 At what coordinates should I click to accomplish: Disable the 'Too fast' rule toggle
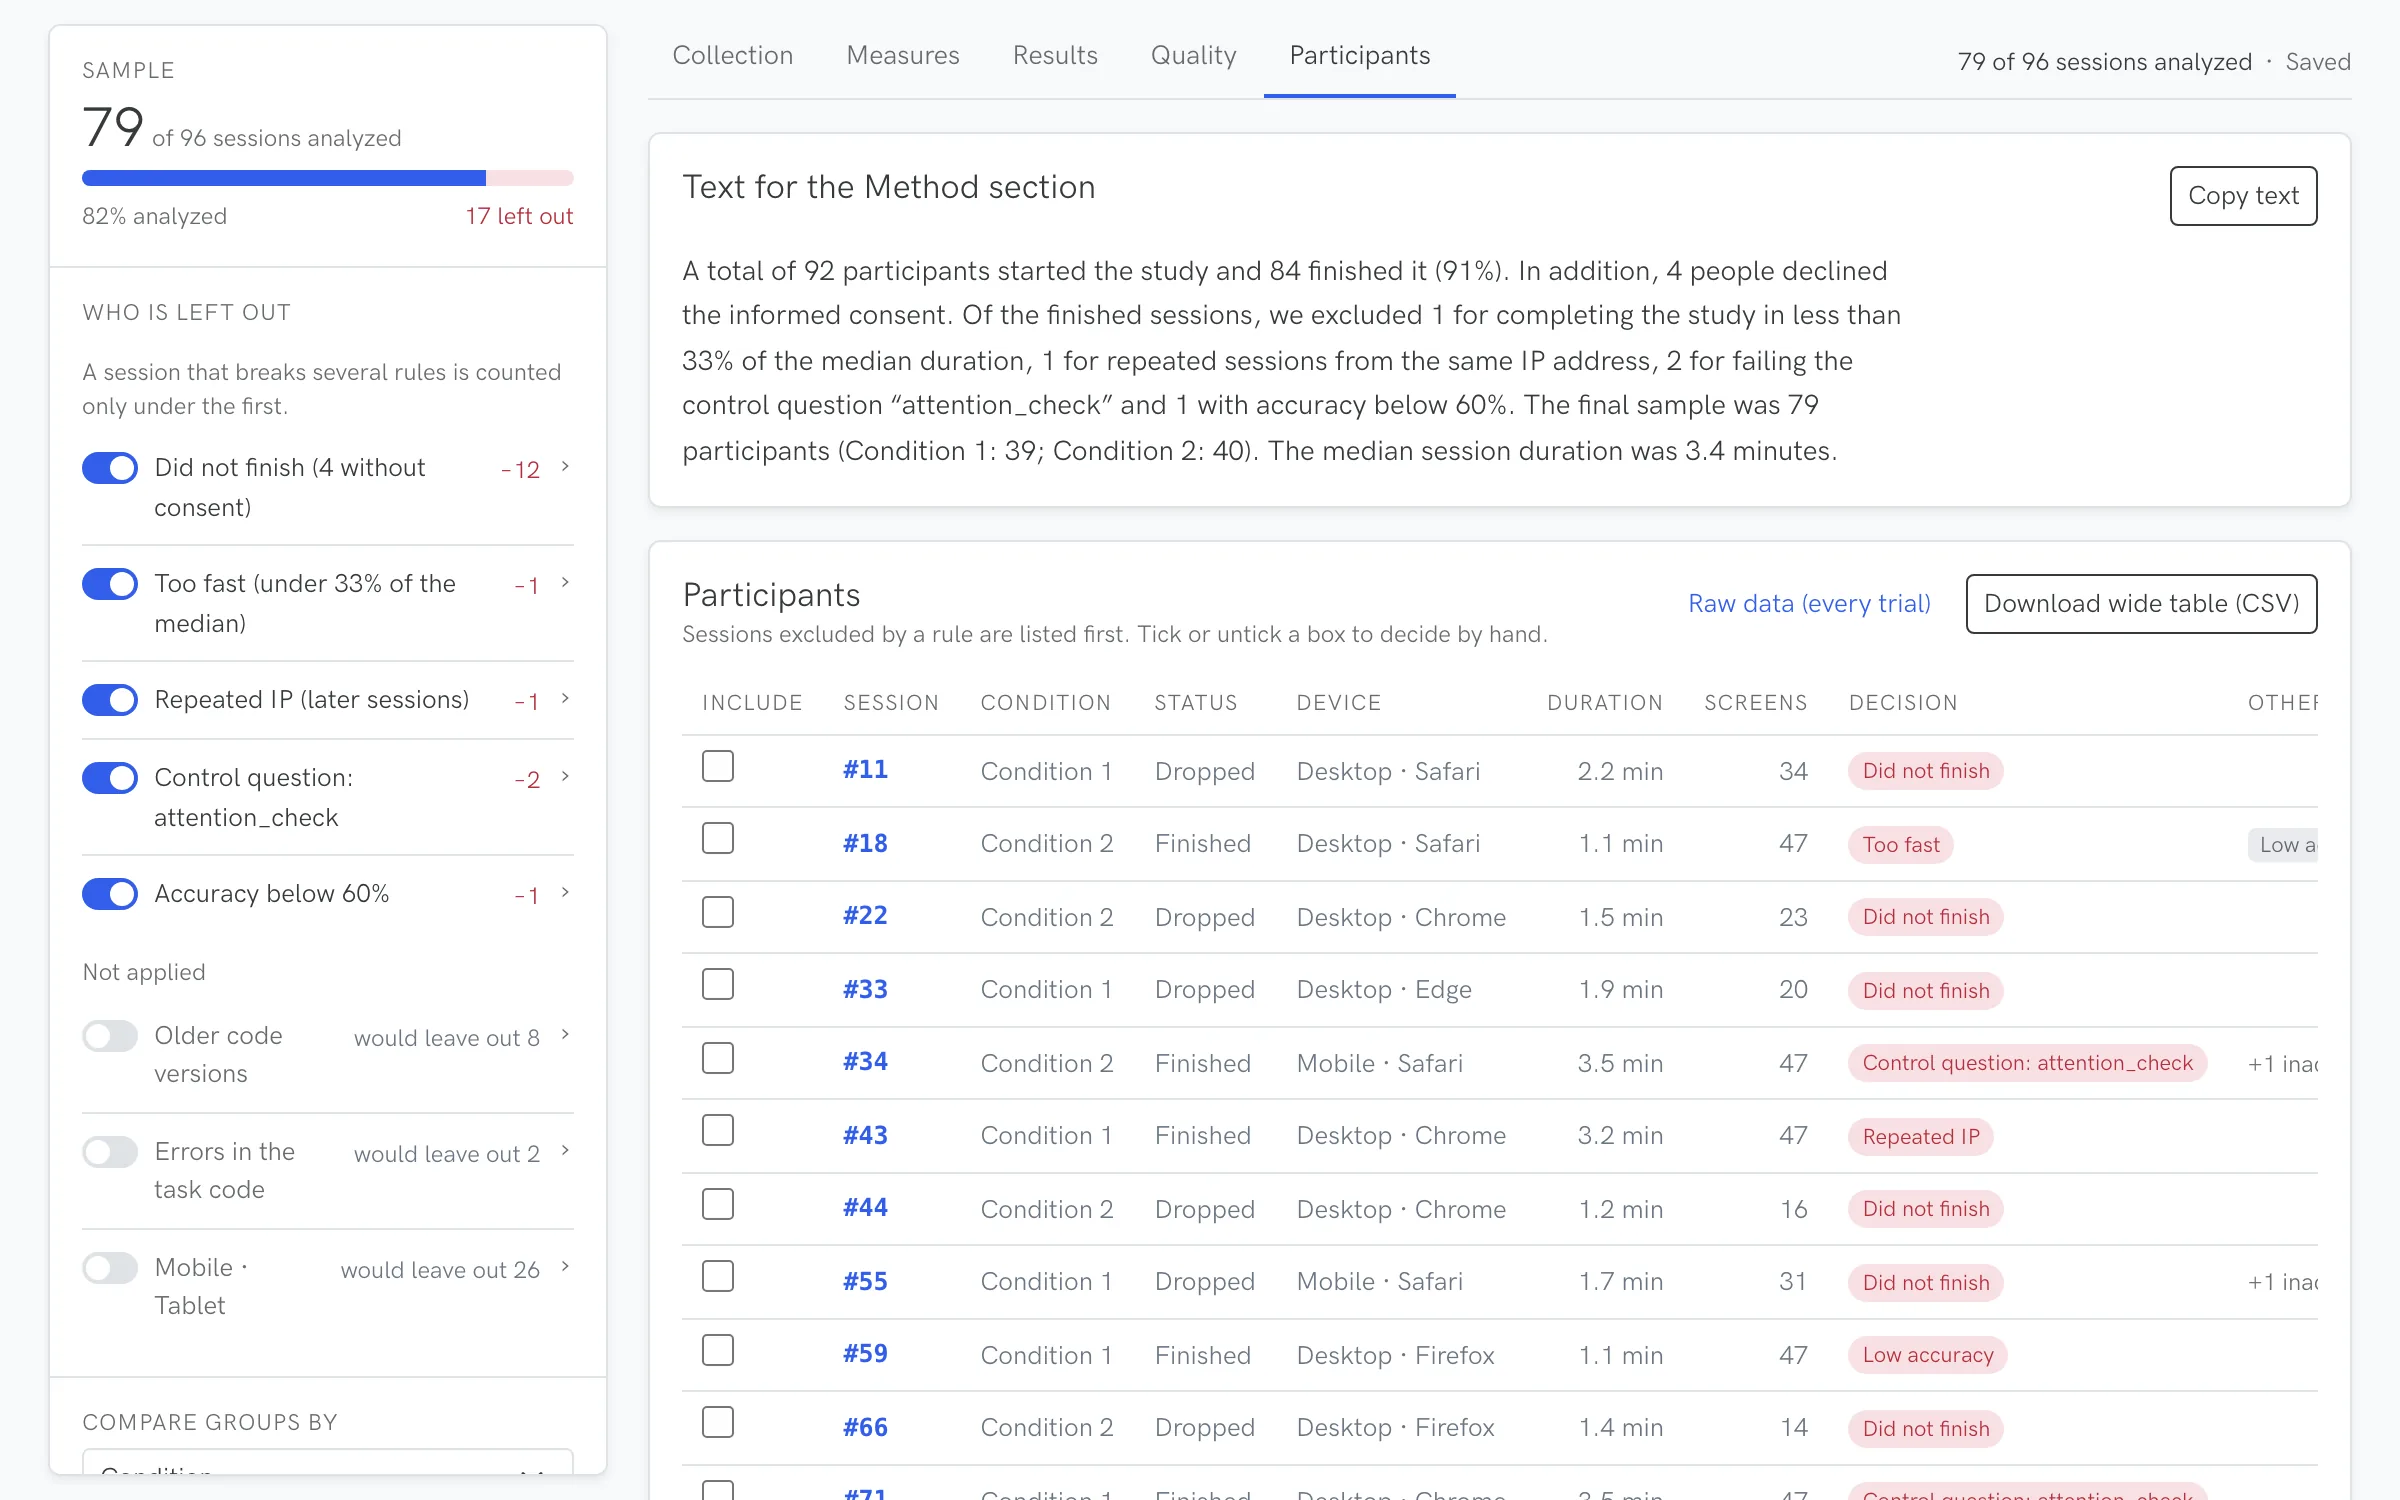pyautogui.click(x=110, y=584)
